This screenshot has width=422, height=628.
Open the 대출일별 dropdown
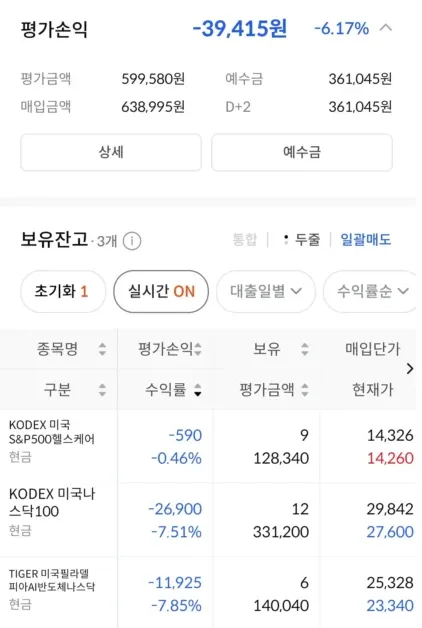click(x=266, y=292)
